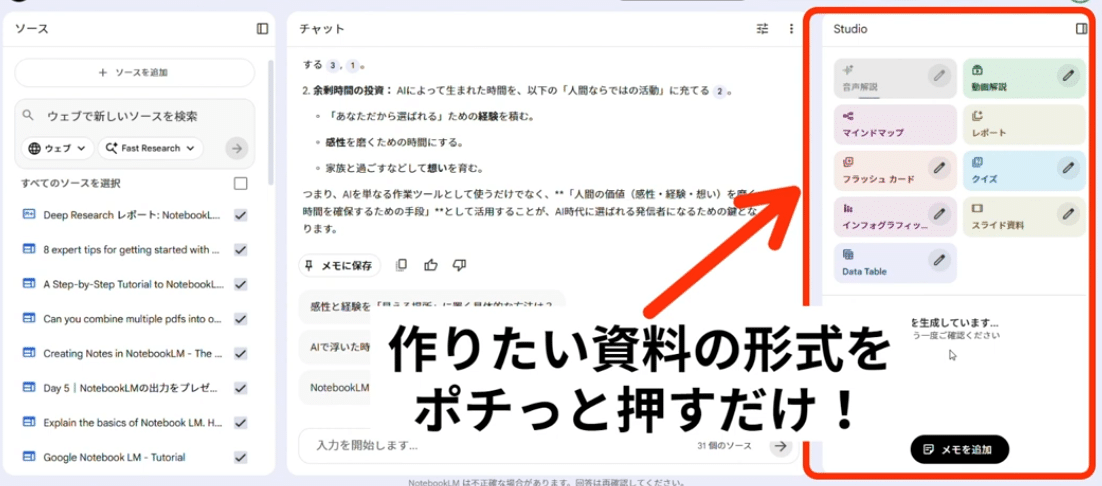Collapse the Sources panel using sidebar icon
This screenshot has width=1102, height=486.
(262, 29)
